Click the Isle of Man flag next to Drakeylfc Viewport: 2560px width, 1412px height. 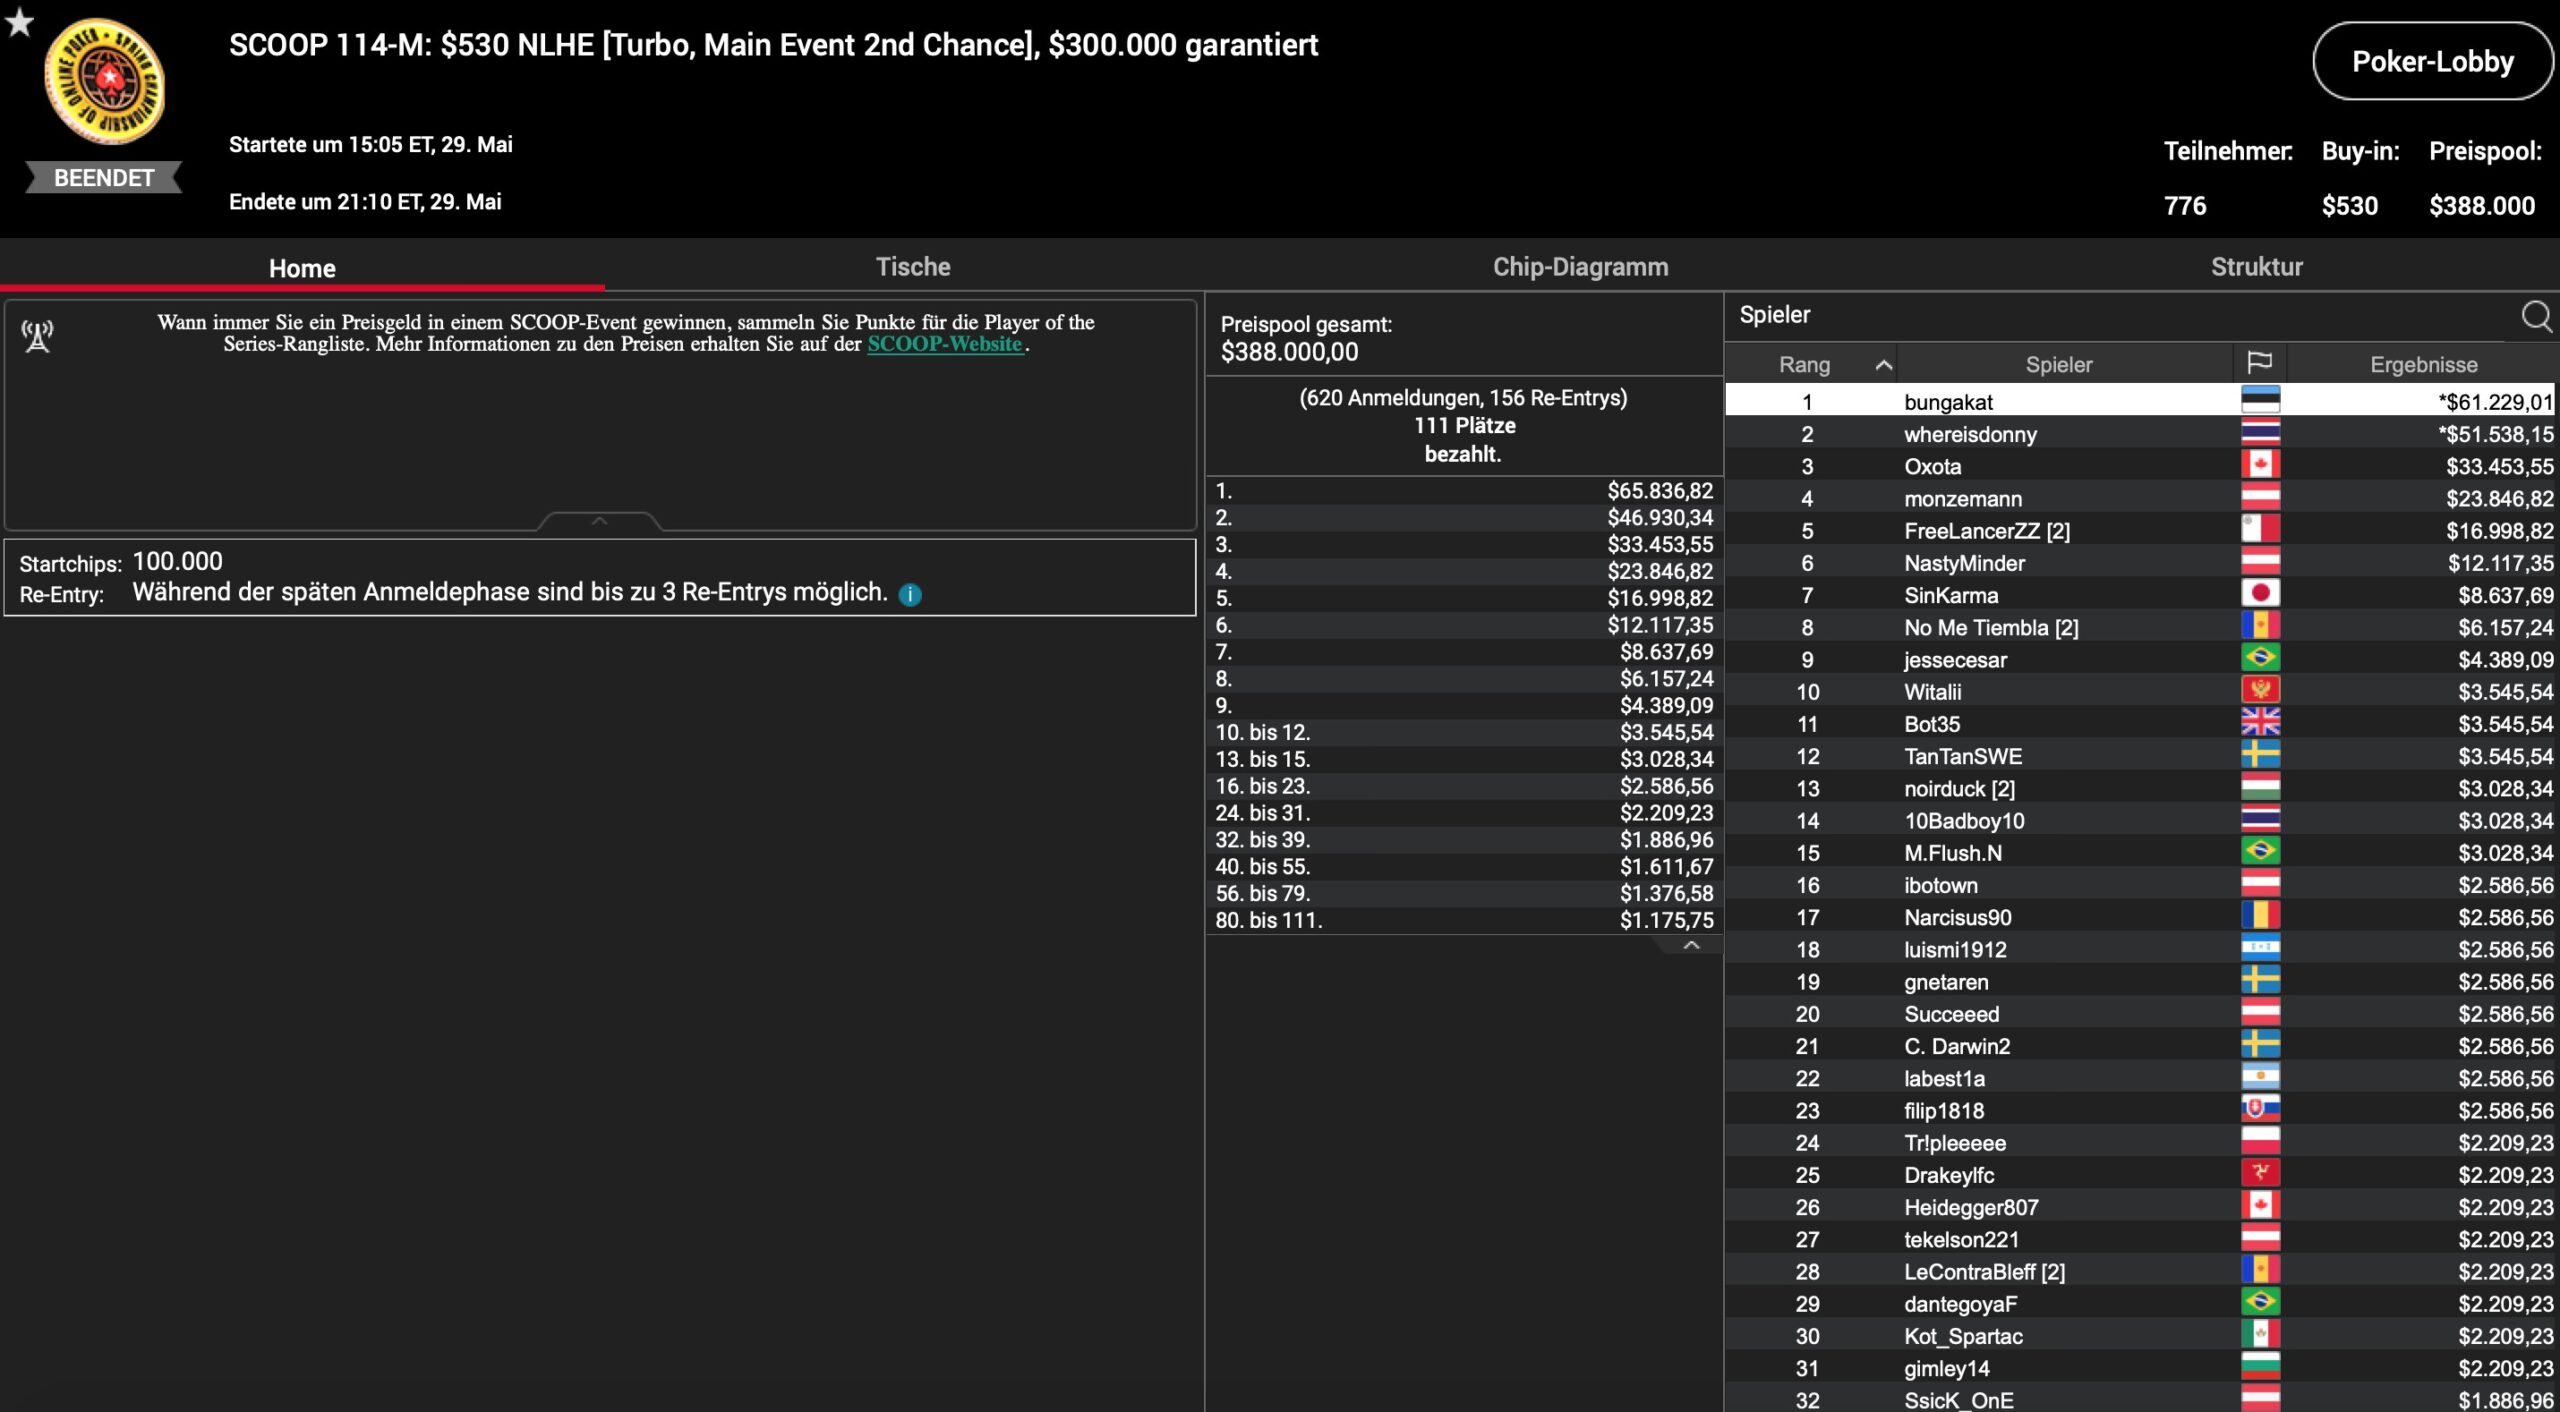(2260, 1174)
